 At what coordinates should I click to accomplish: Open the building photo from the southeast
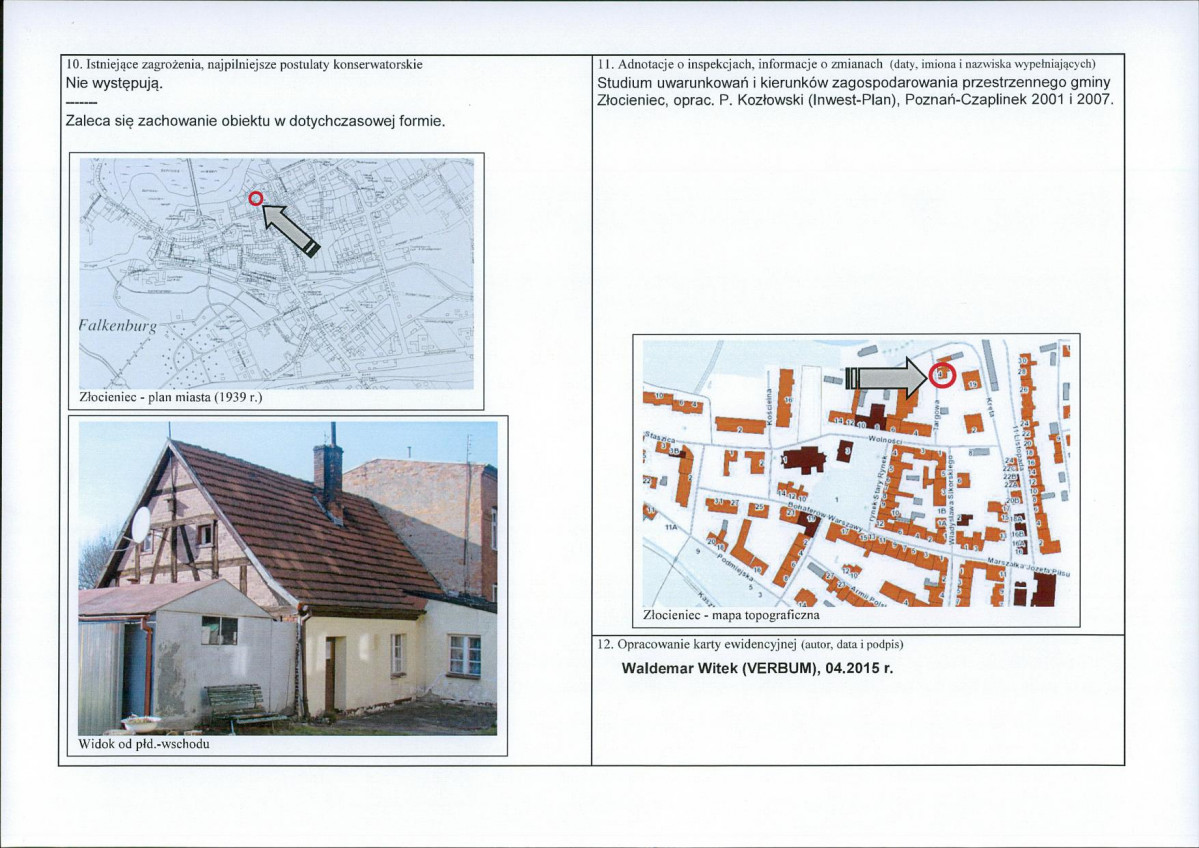[x=288, y=578]
